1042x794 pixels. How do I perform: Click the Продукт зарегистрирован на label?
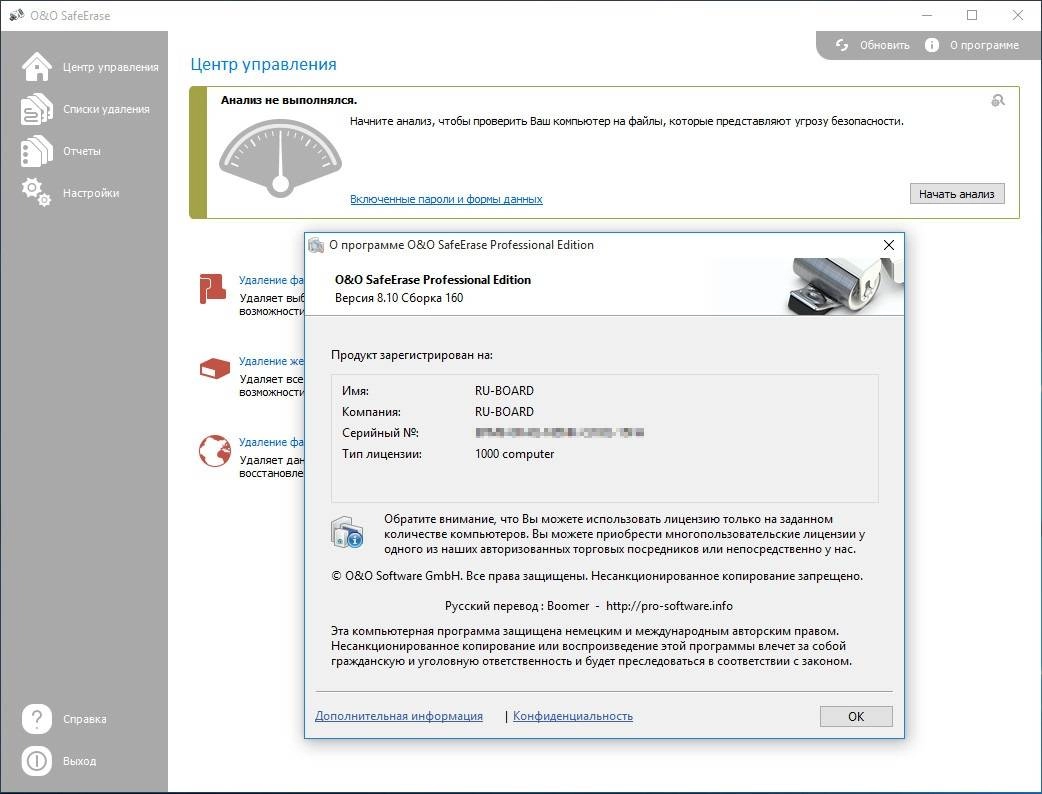tap(412, 355)
